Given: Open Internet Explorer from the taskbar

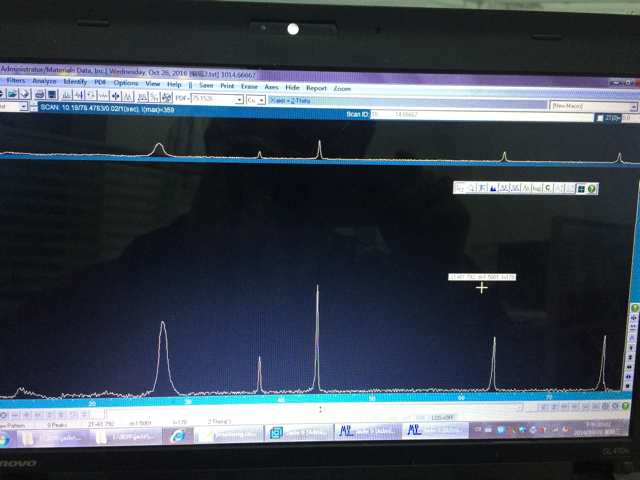Looking at the screenshot, I should click(177, 436).
